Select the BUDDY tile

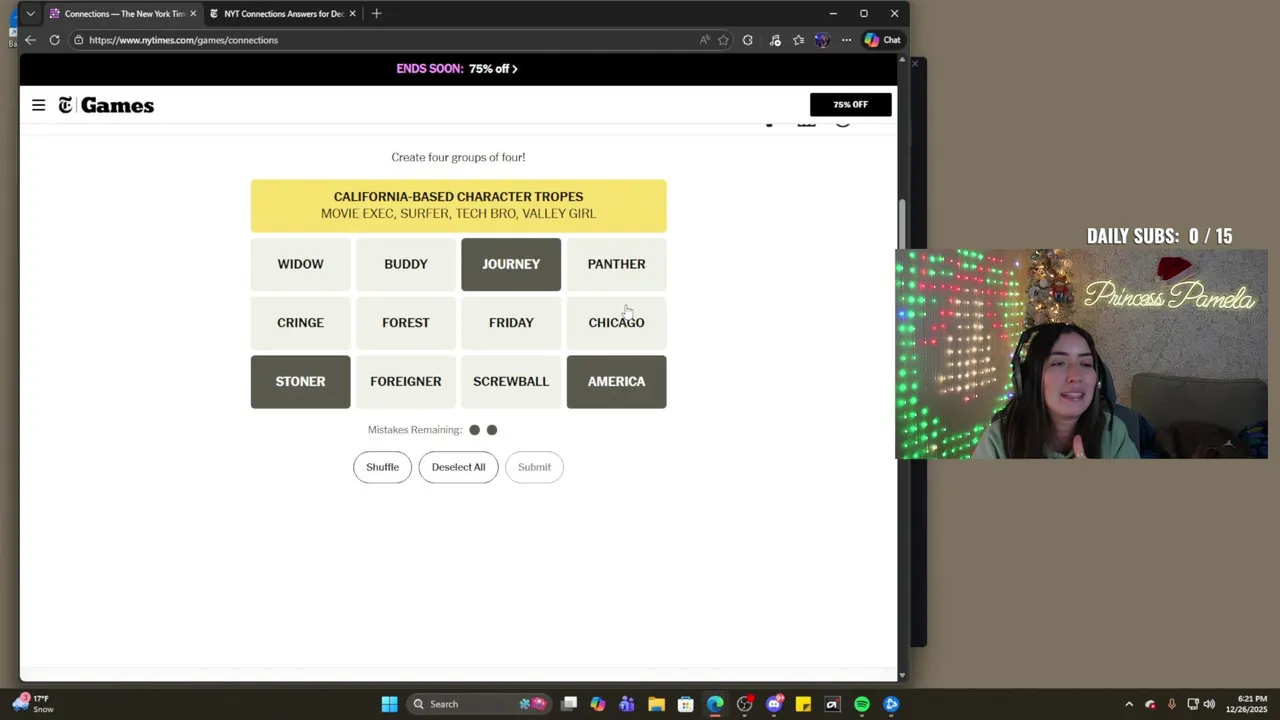(x=406, y=264)
